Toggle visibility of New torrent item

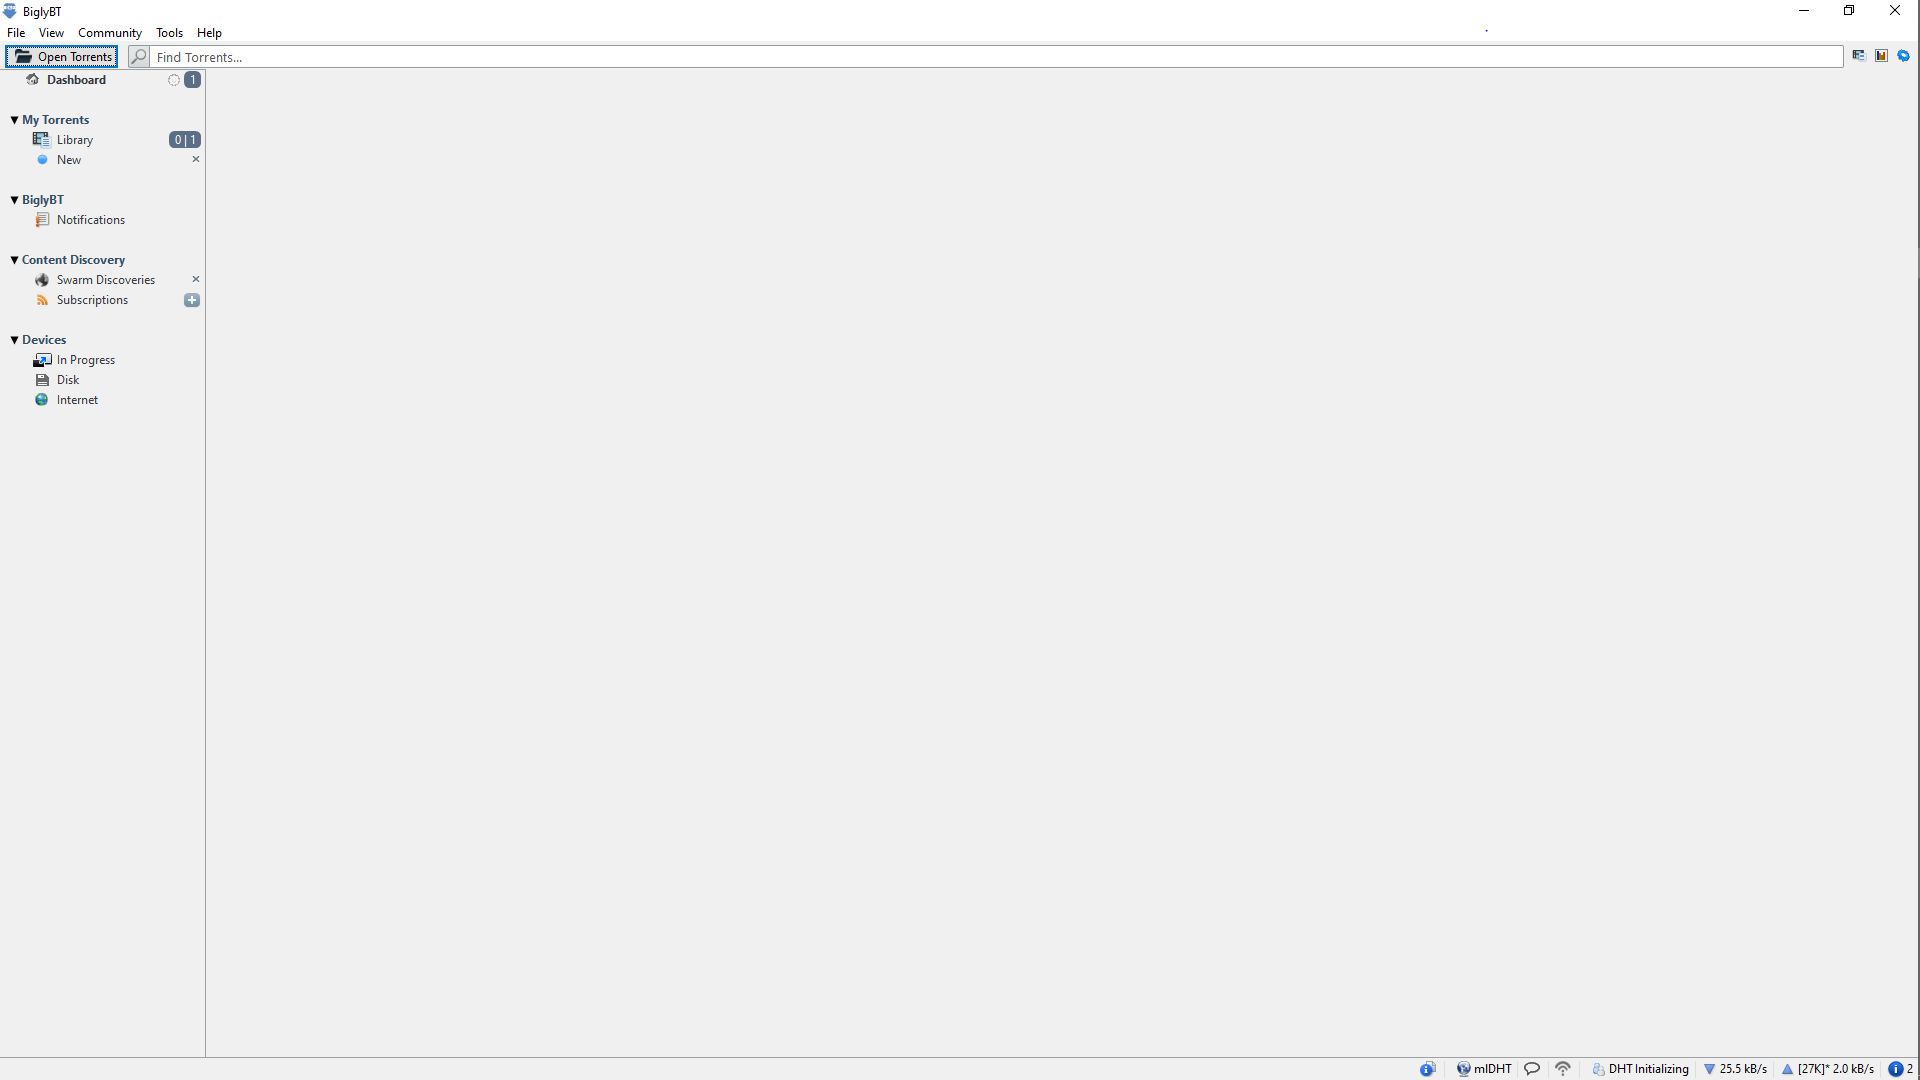tap(195, 160)
